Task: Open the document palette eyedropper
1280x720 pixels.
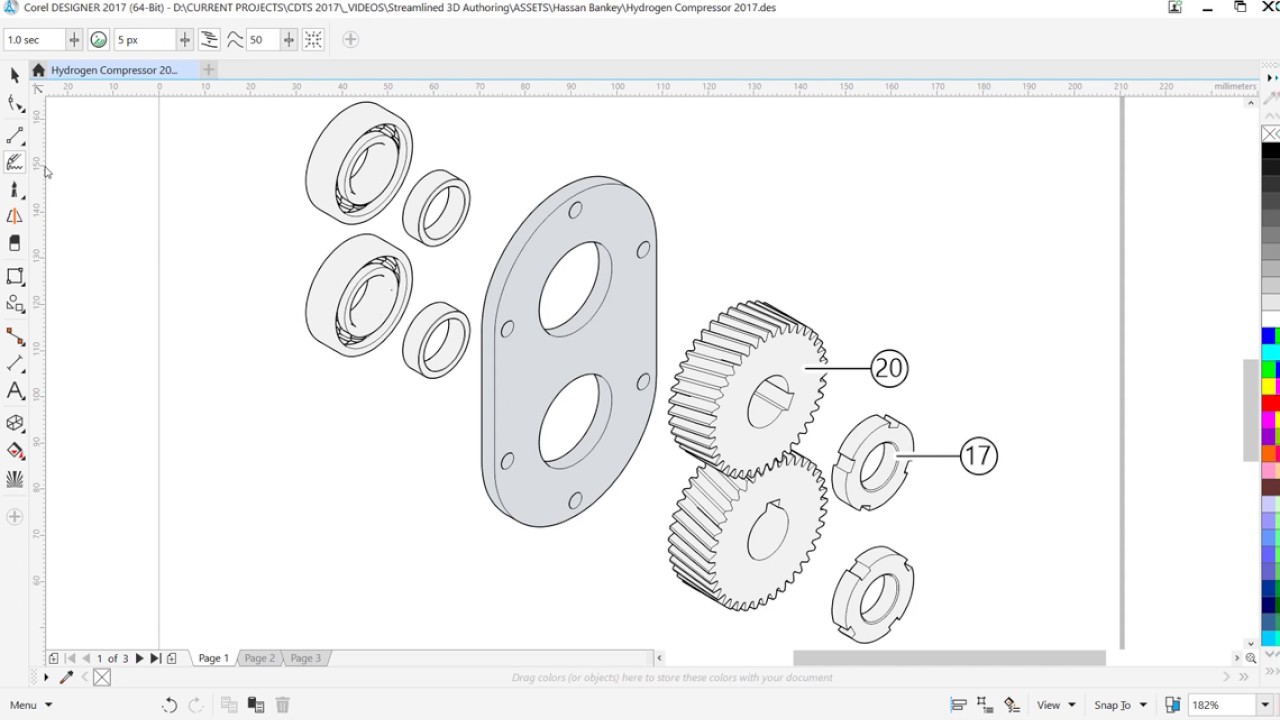Action: [x=67, y=677]
